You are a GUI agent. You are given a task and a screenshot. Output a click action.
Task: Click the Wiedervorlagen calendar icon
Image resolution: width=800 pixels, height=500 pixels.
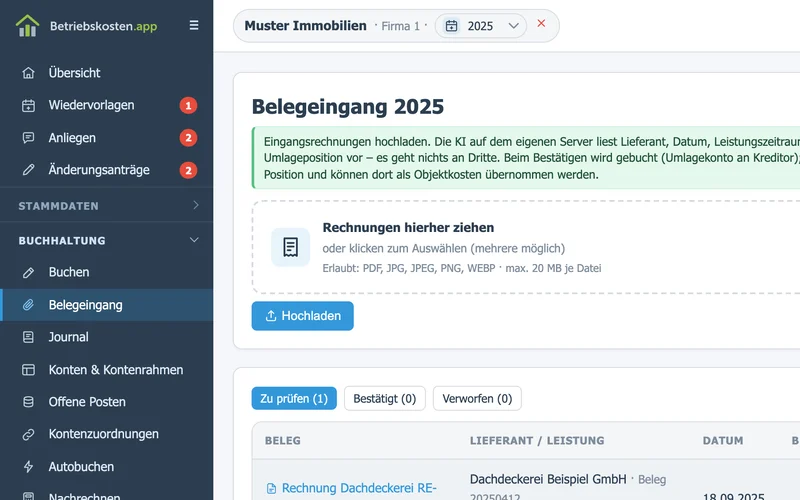click(29, 106)
